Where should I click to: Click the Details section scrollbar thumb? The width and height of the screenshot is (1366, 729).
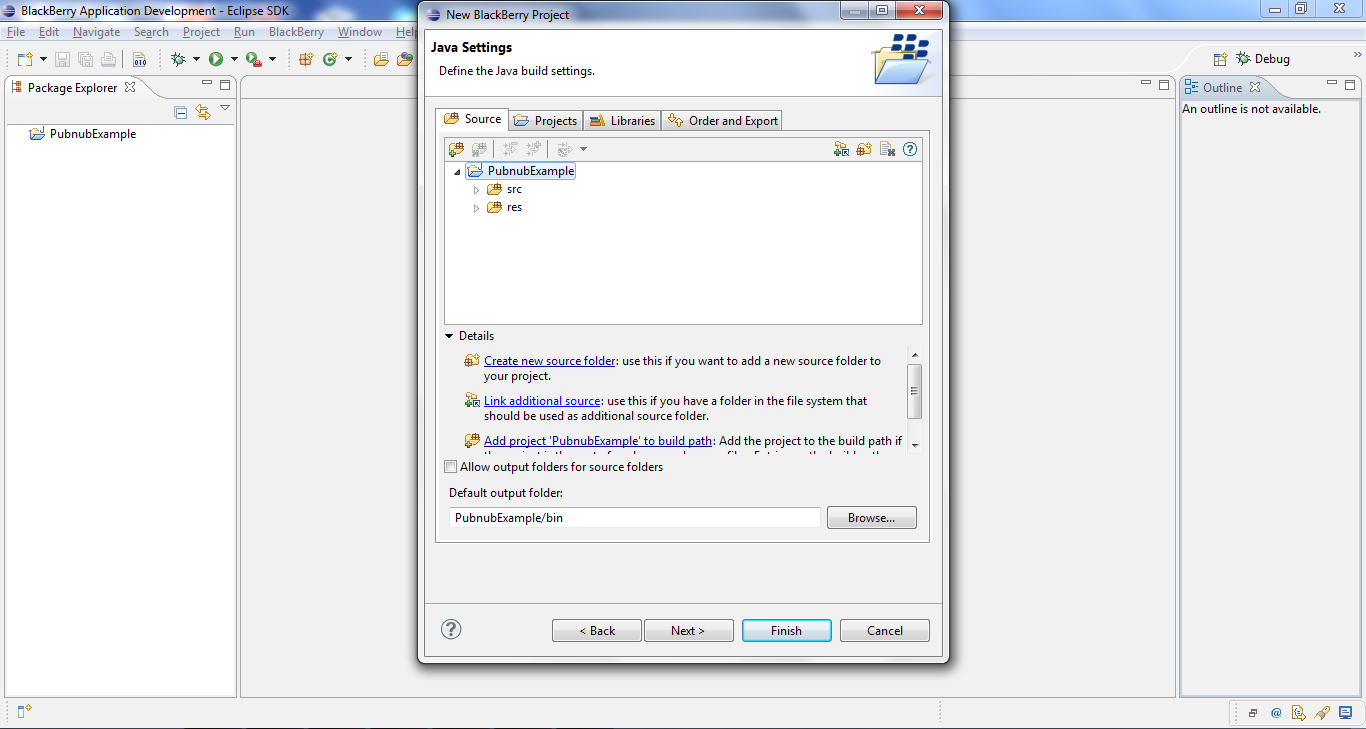tap(914, 391)
